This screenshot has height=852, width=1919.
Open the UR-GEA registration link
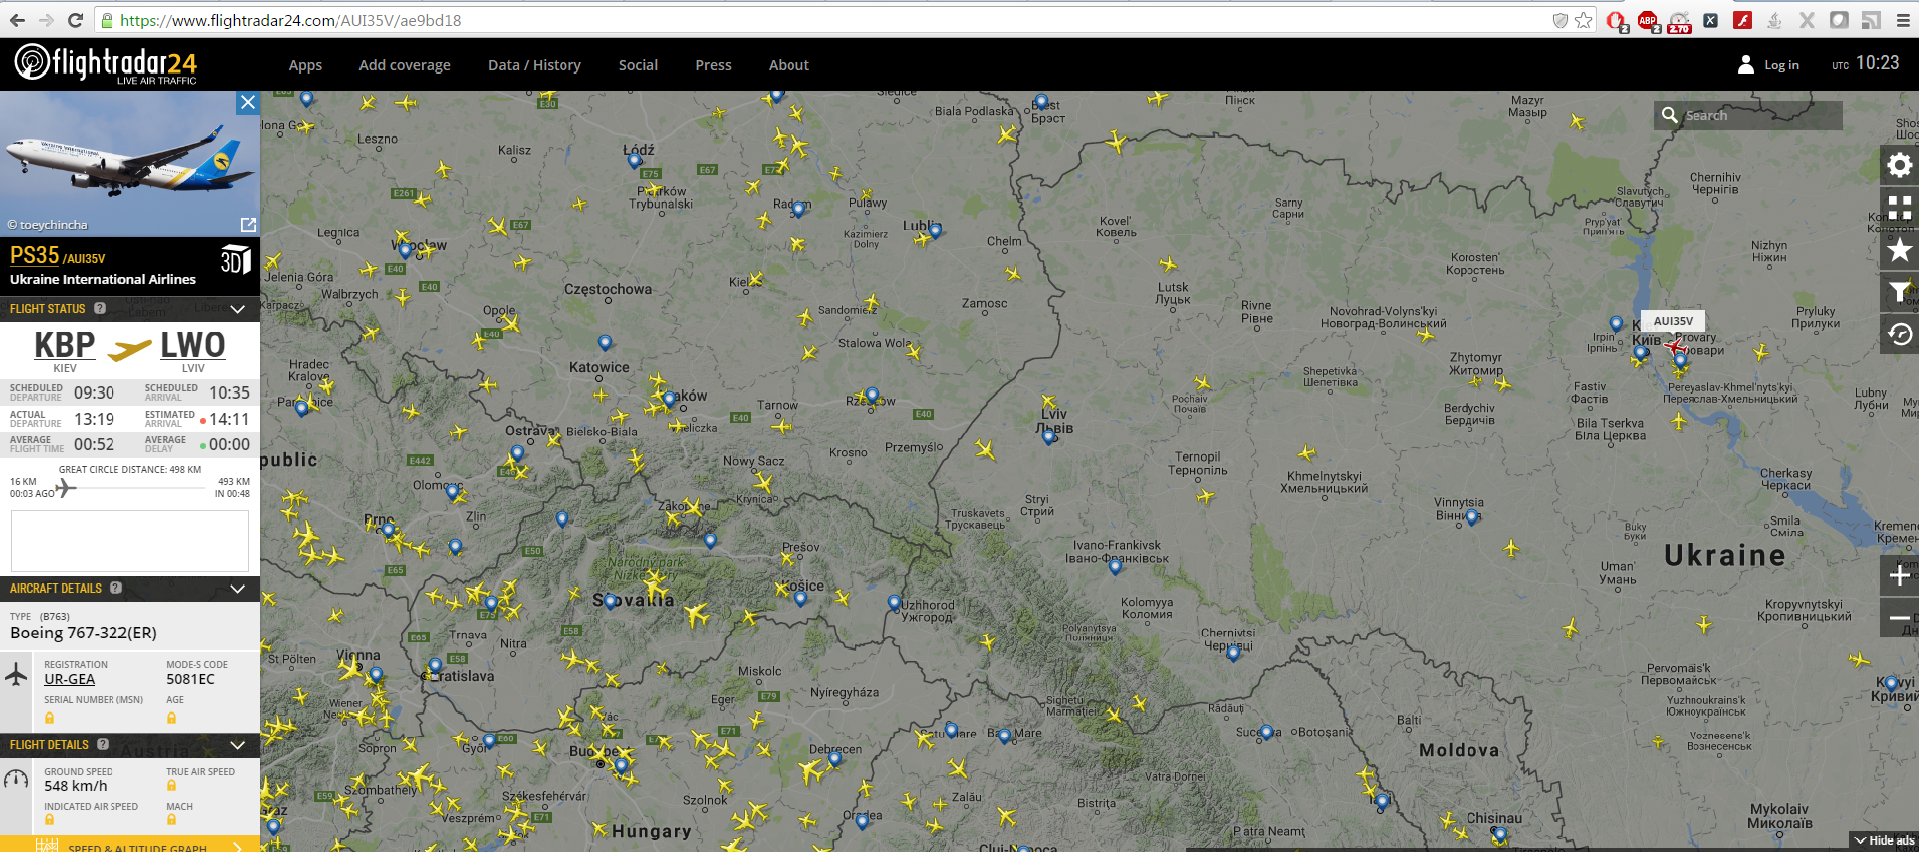(x=70, y=680)
